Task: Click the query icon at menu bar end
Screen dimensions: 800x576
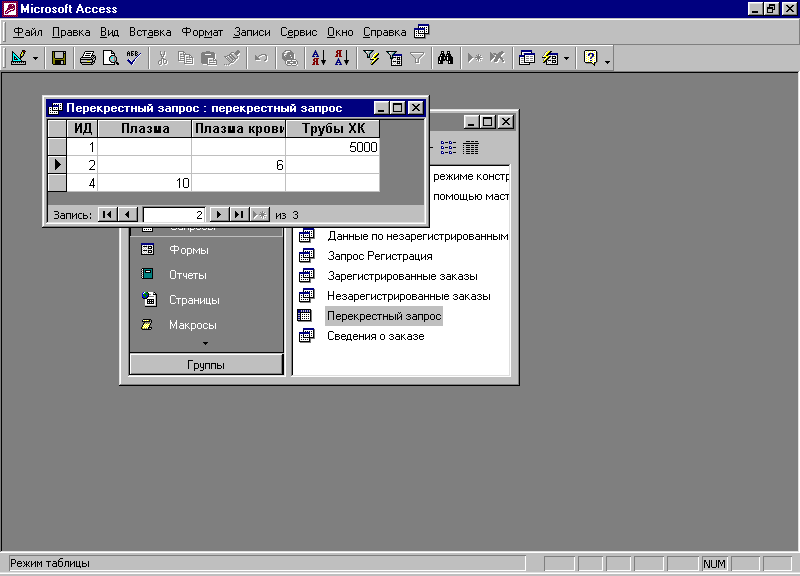Action: 421,32
